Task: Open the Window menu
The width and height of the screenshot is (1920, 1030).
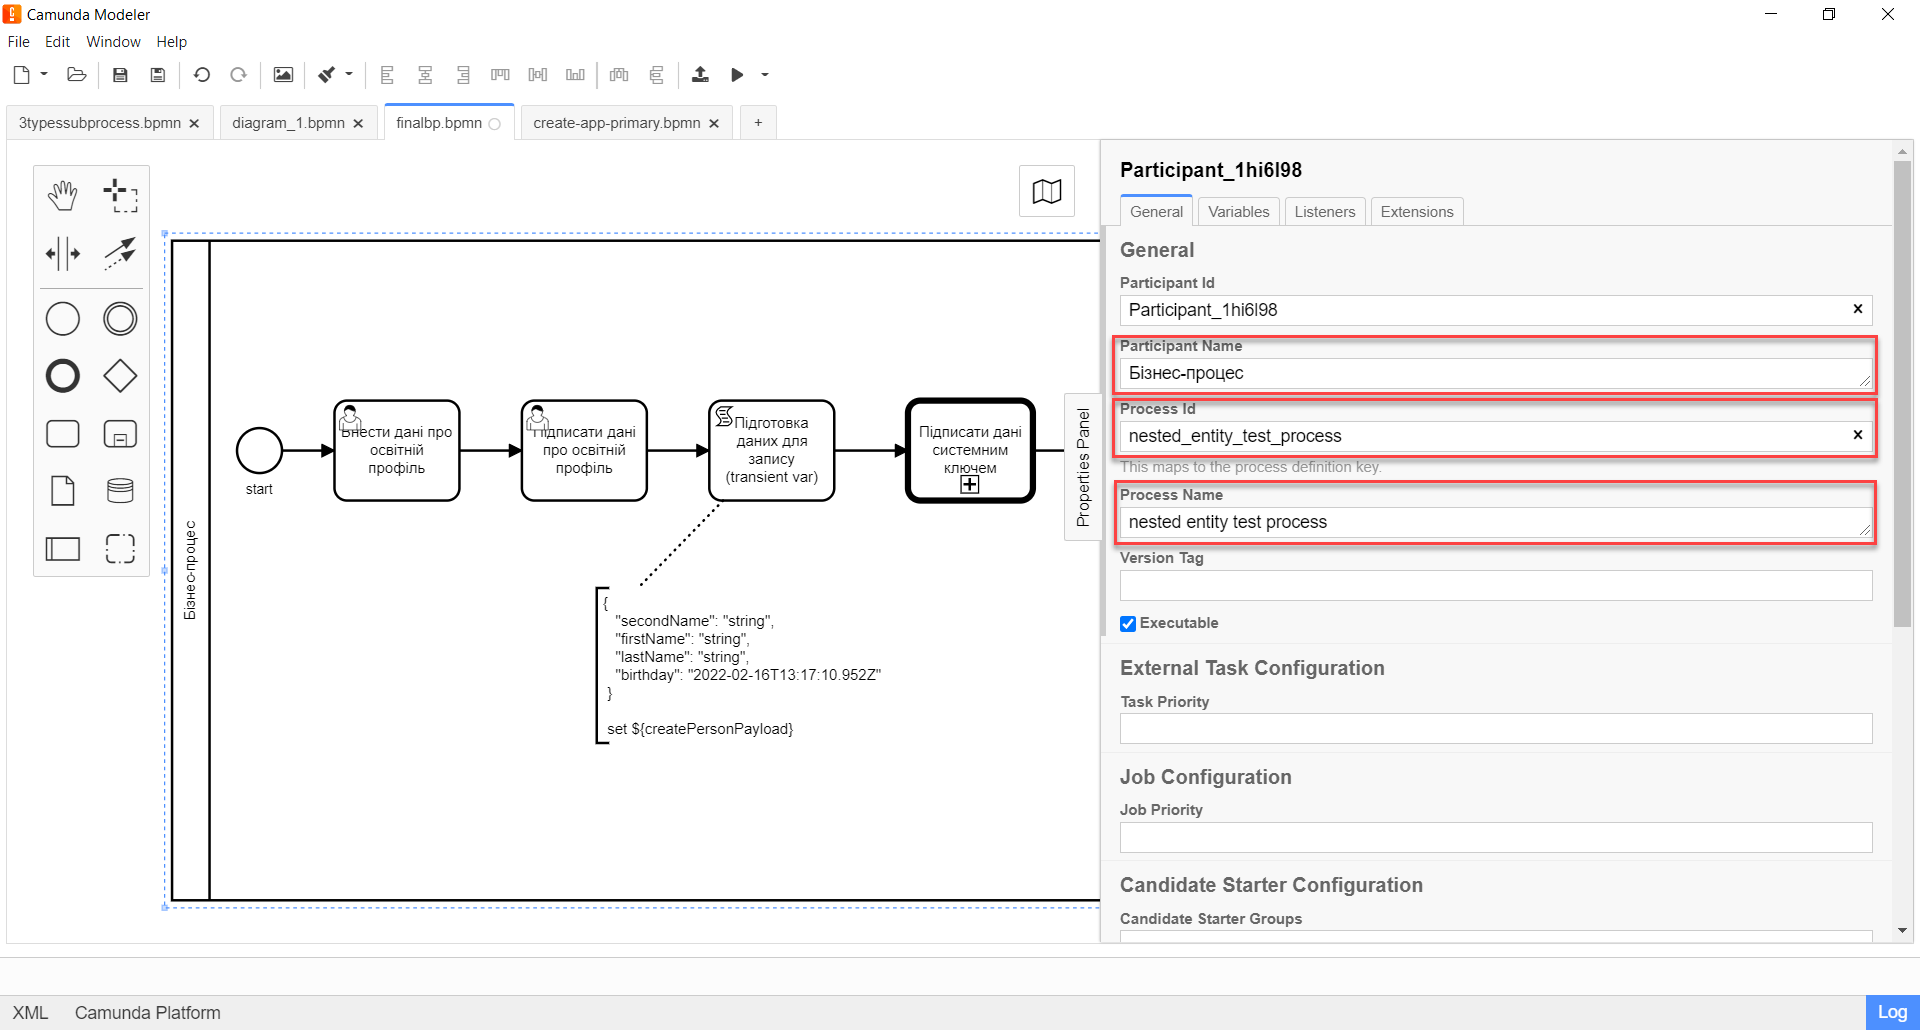Action: (113, 42)
